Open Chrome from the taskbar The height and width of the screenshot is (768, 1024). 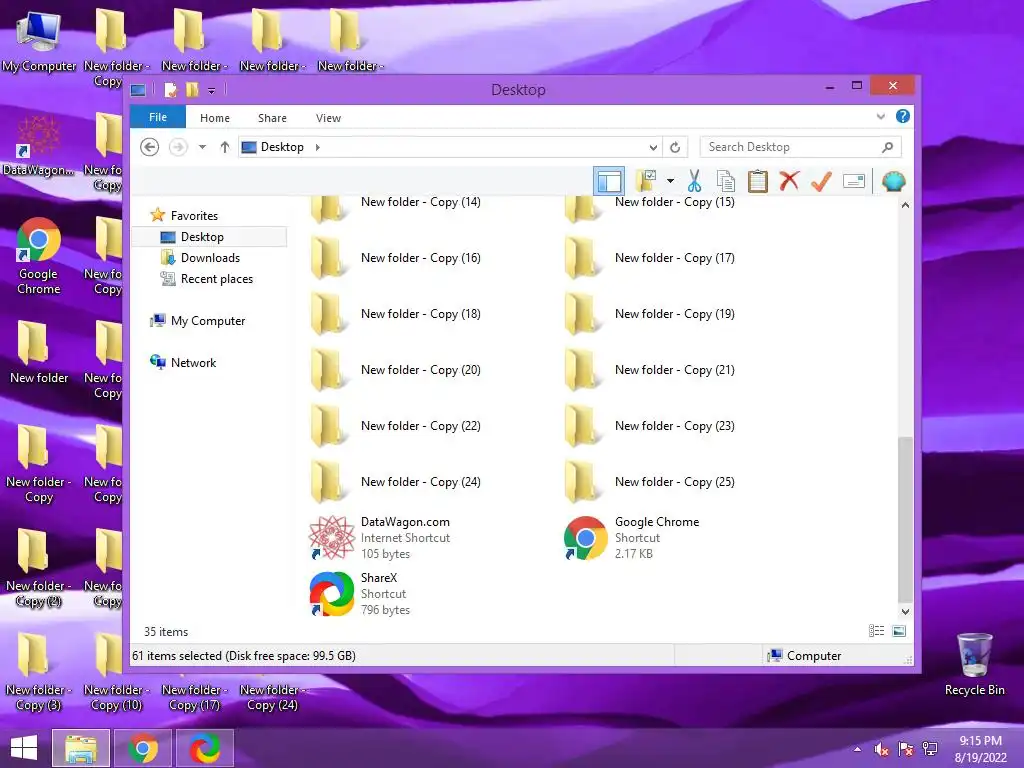[x=143, y=748]
